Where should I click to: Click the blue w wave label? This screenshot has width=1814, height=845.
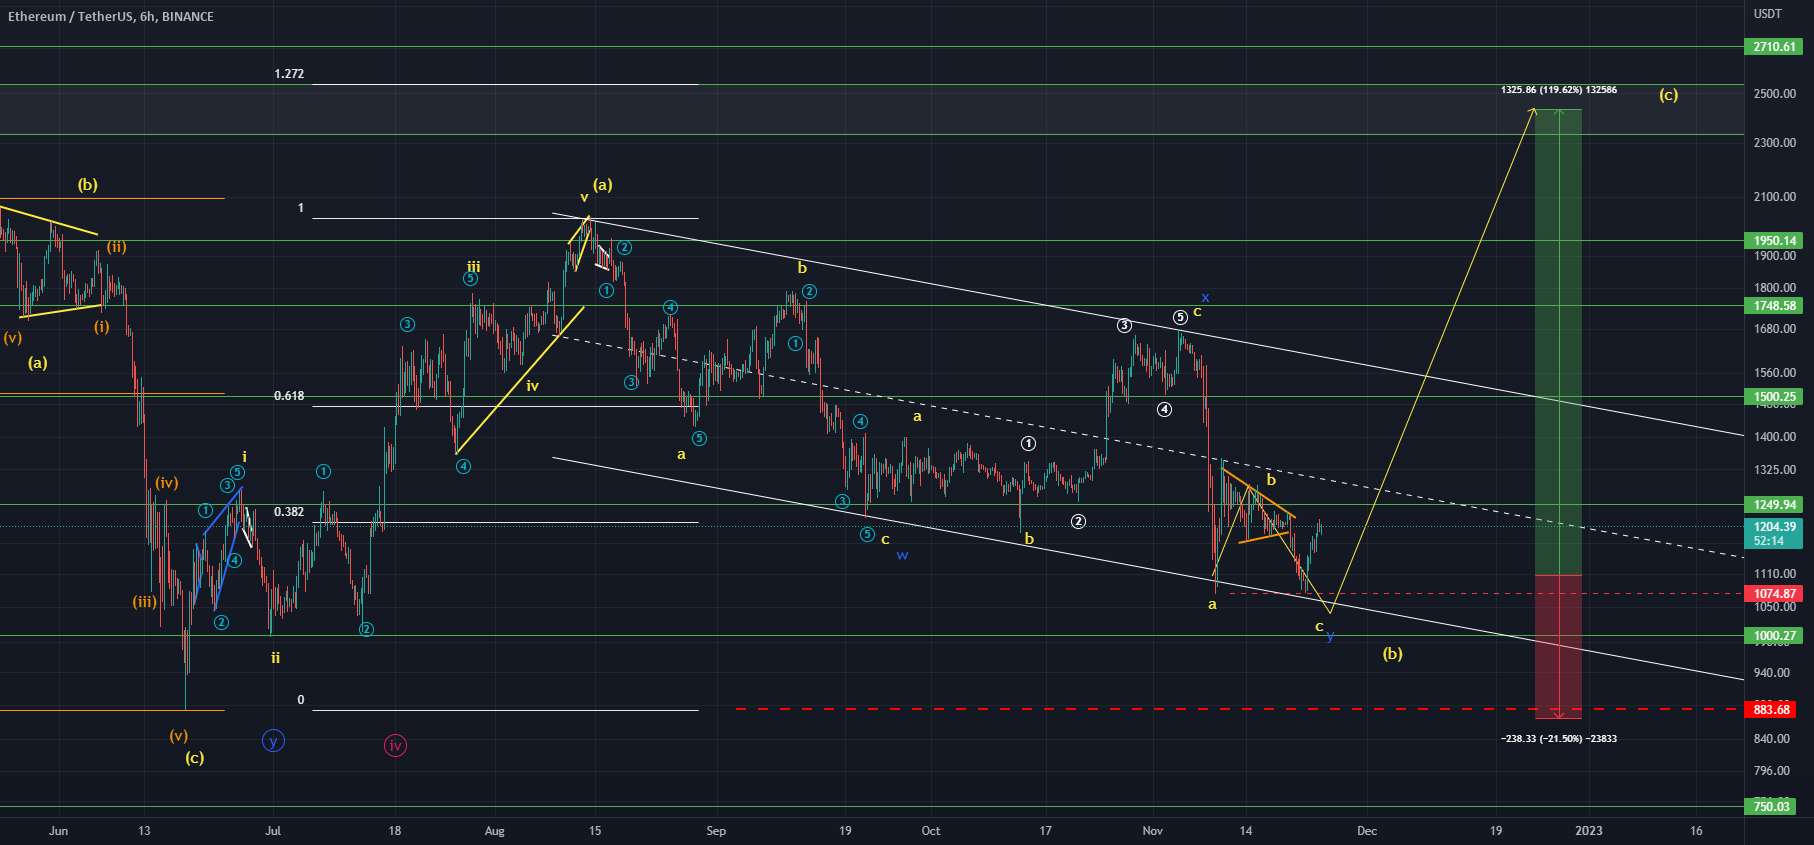click(902, 555)
